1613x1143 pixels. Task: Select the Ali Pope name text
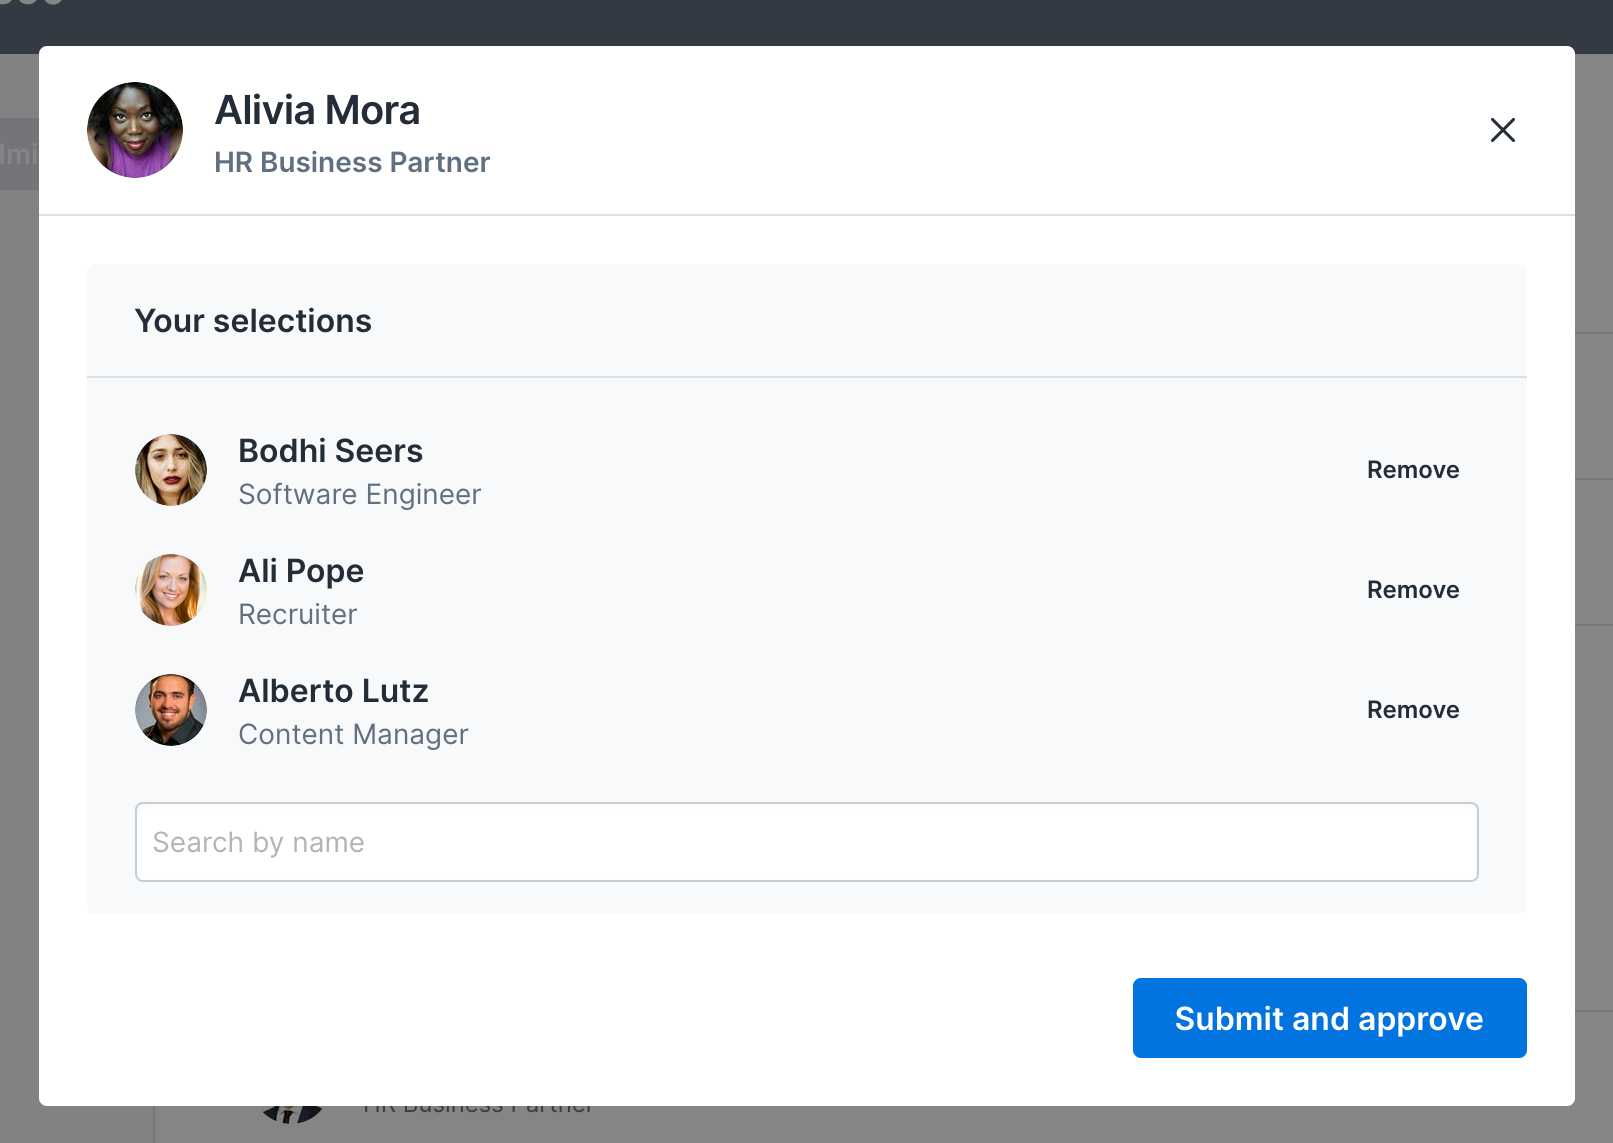[301, 571]
